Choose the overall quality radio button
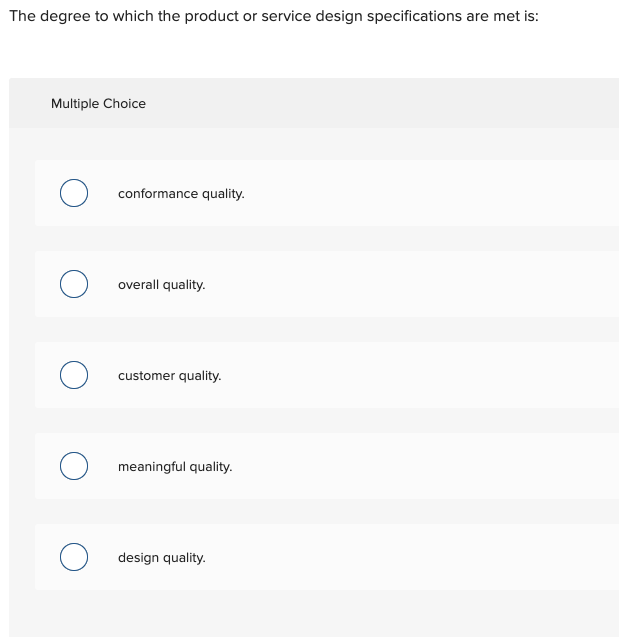 tap(73, 285)
